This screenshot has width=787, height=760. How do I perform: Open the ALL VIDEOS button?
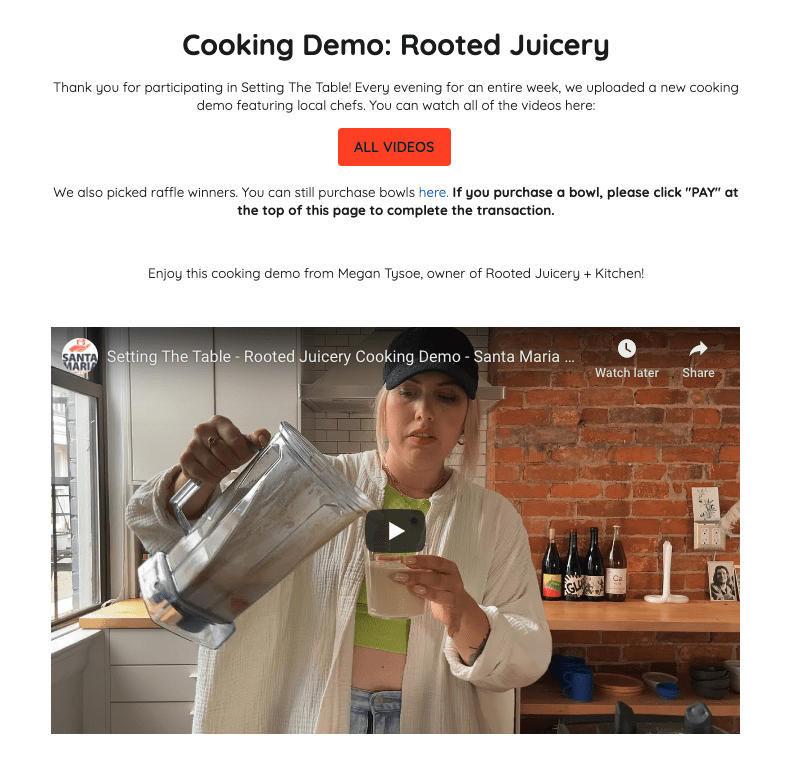(394, 147)
